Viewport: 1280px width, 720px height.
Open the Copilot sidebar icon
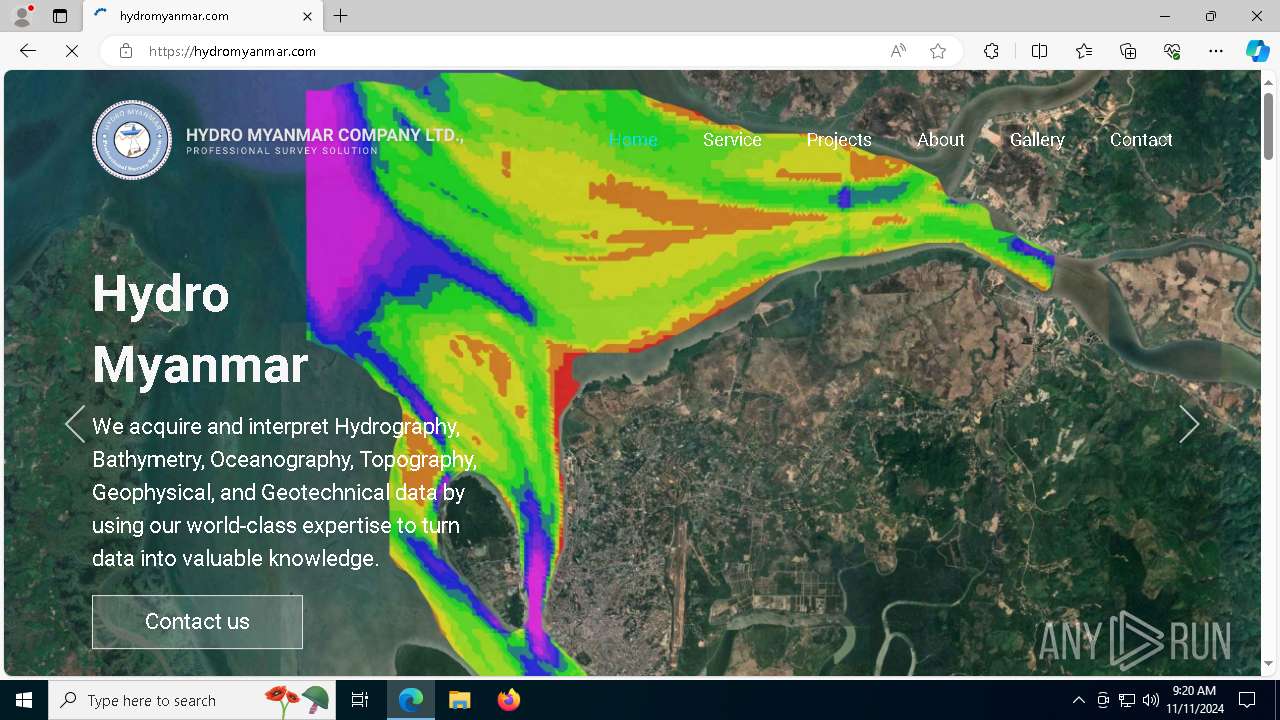pos(1257,51)
